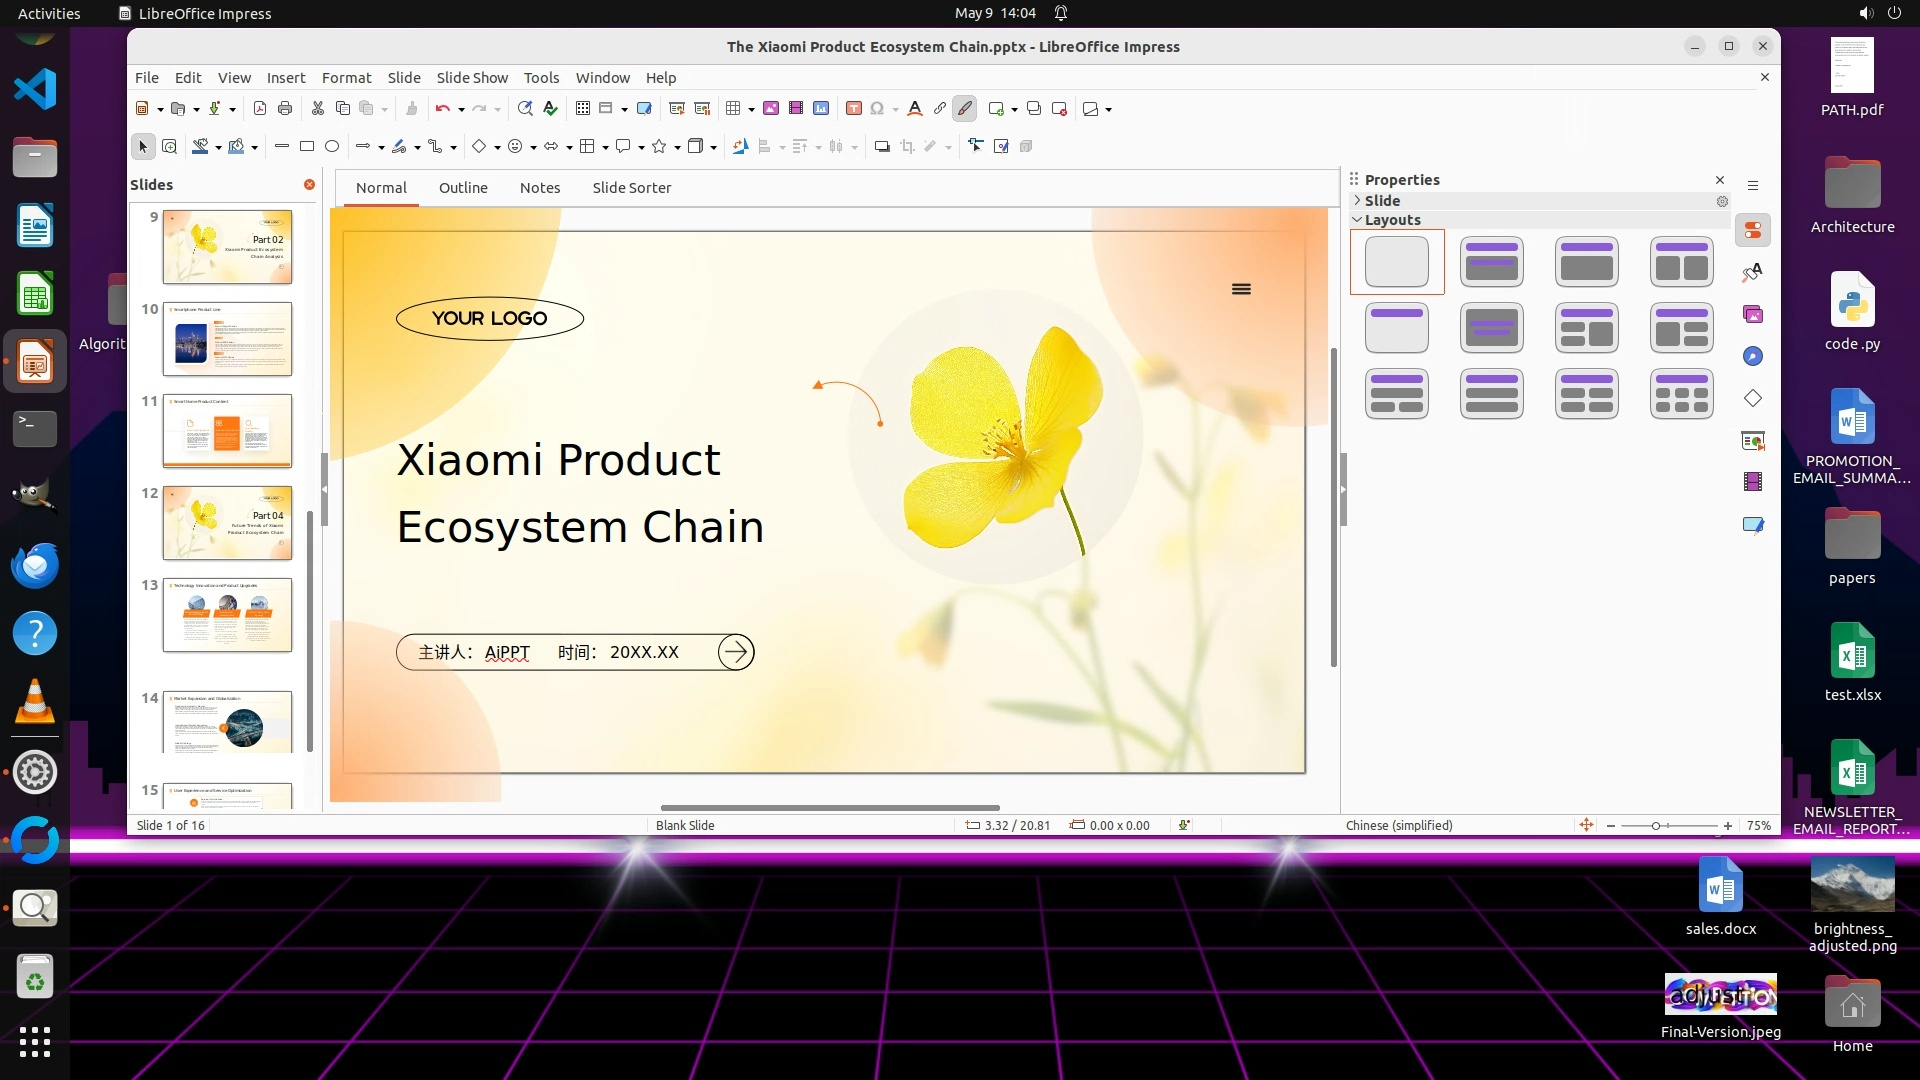Open the Slide Show menu
1920x1080 pixels.
tap(472, 78)
